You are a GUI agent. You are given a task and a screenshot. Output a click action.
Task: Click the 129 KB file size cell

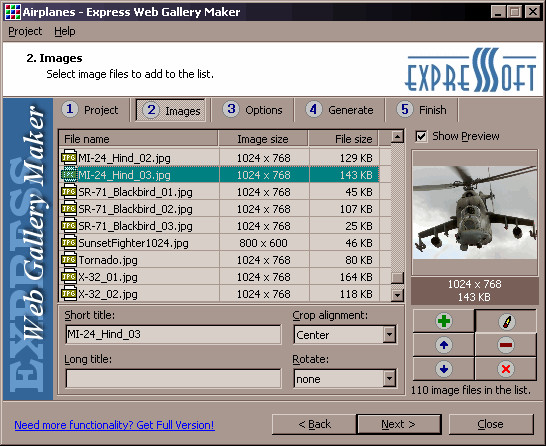coord(344,158)
